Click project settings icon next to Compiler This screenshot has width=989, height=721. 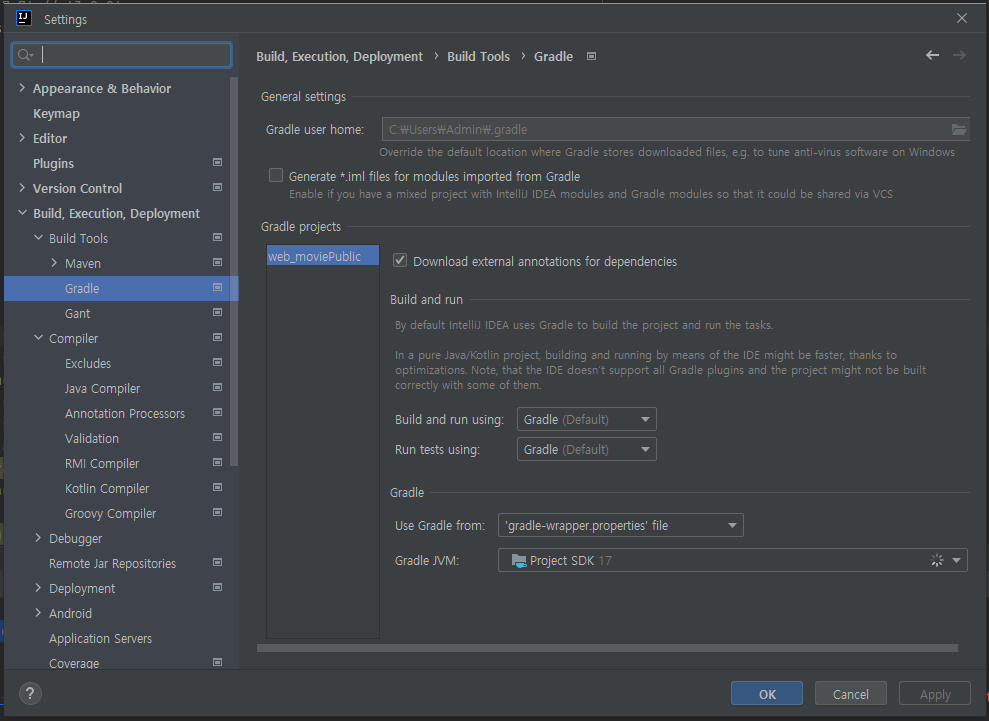tap(218, 337)
